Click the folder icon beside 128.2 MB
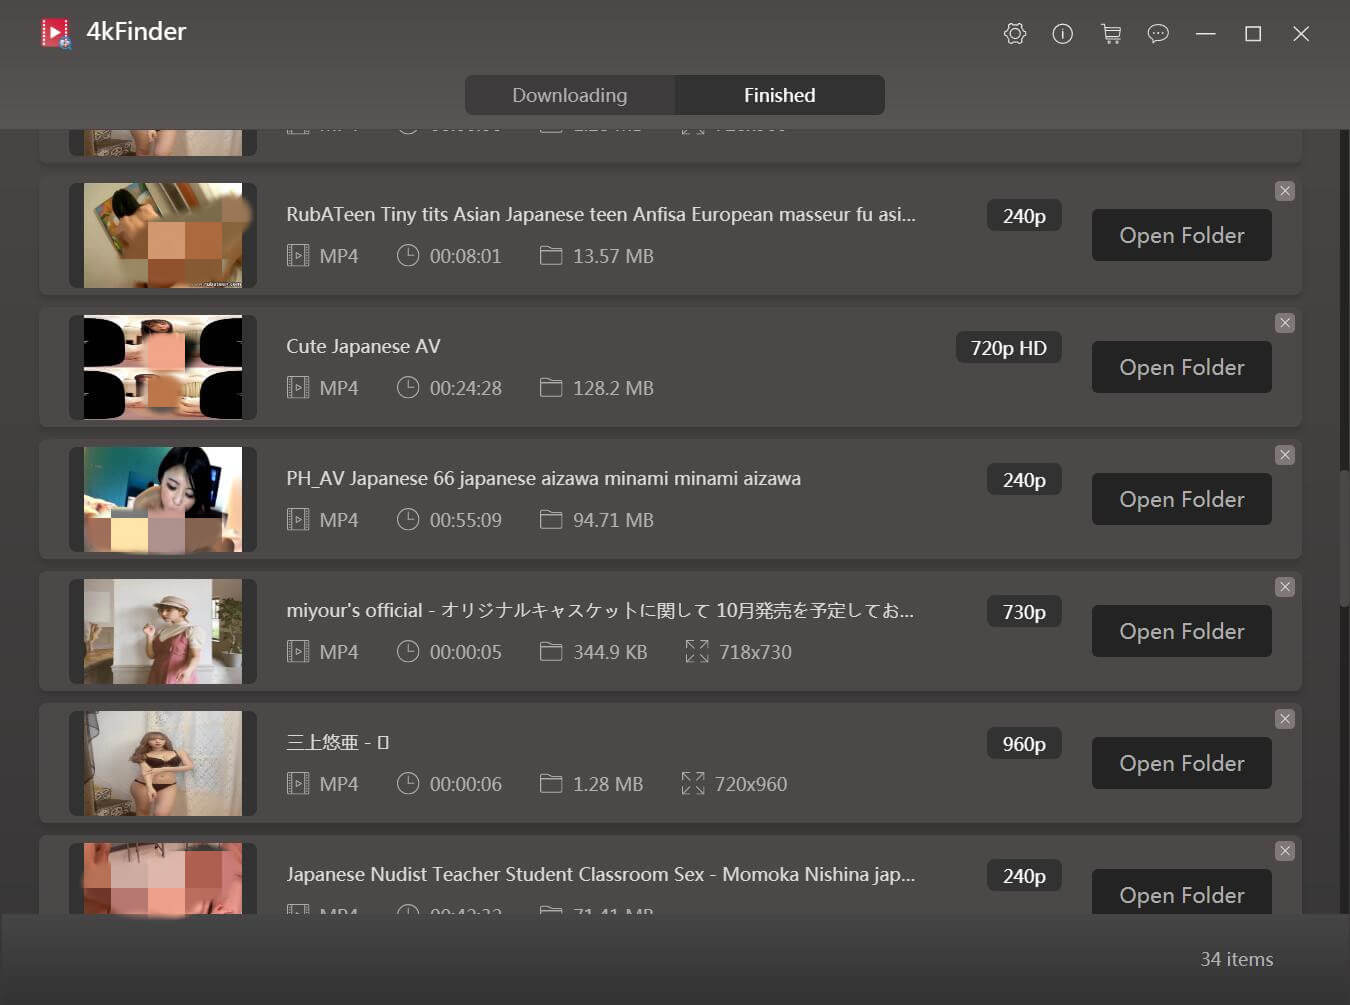The image size is (1350, 1005). 551,387
